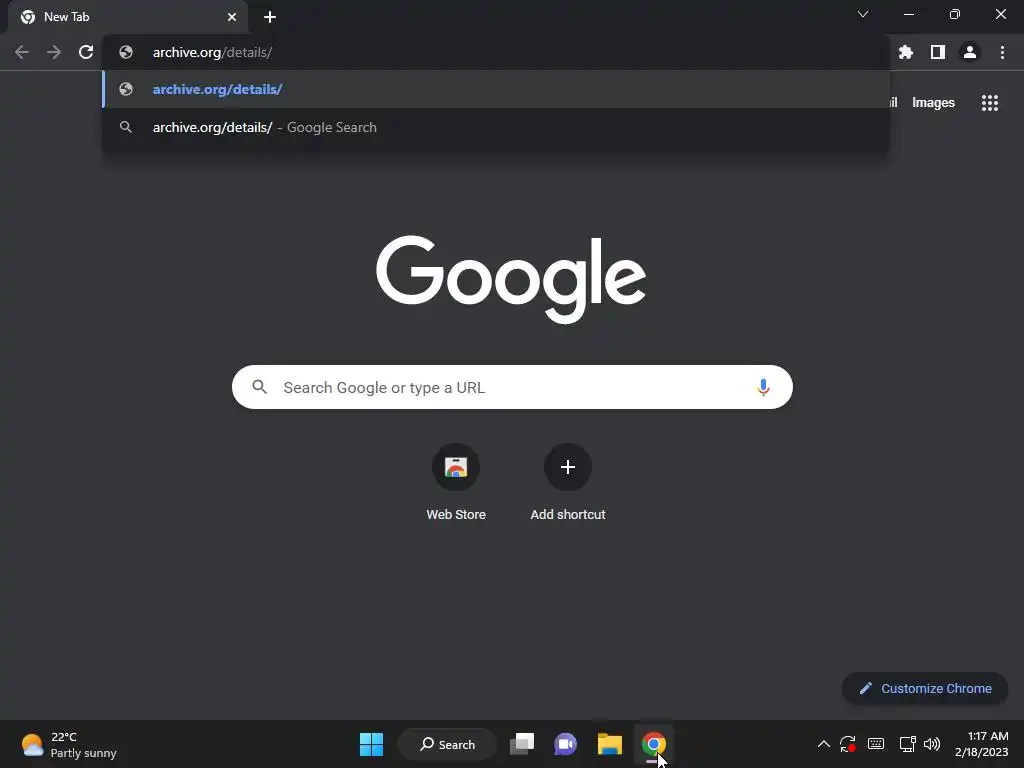Screen dimensions: 1024x768
Task: Click the search magnifier in Google box
Action: [259, 387]
